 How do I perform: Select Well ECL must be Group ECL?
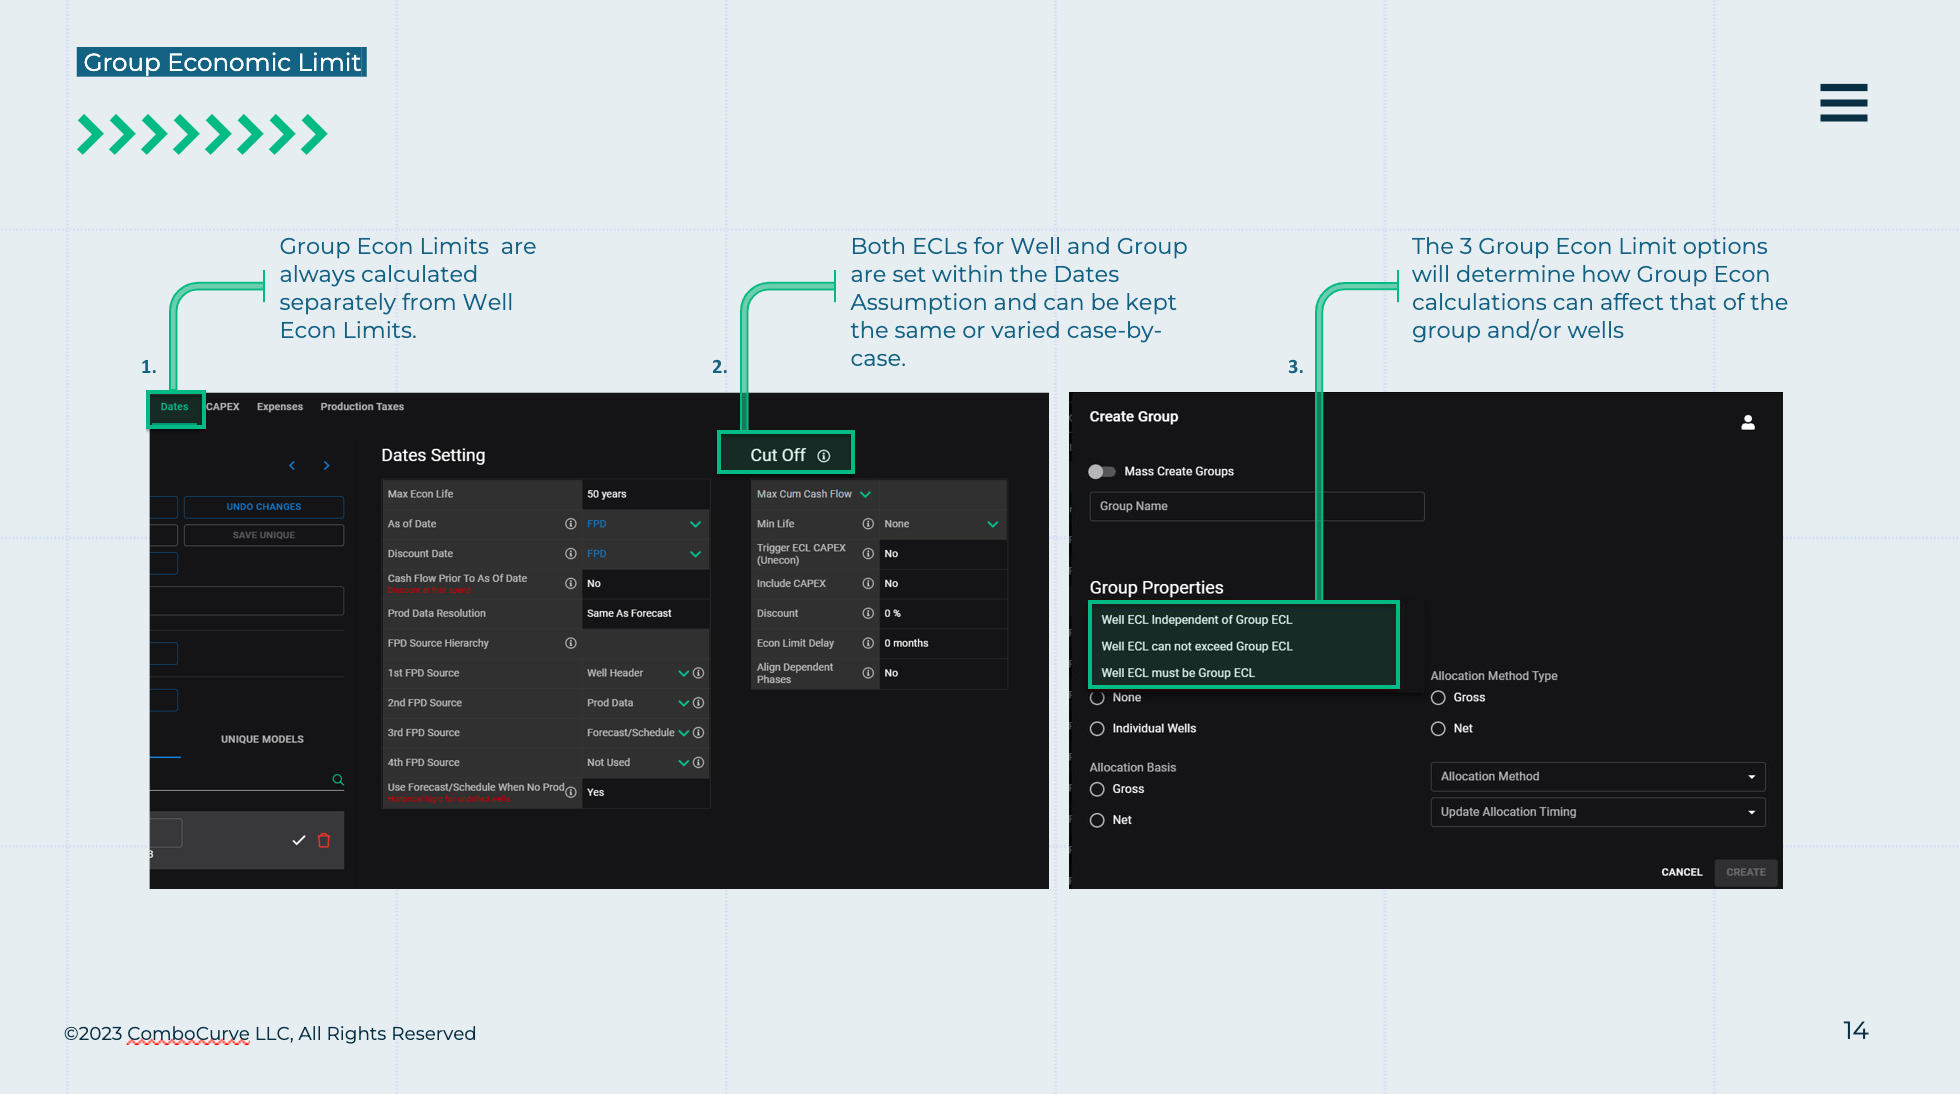coord(1177,673)
